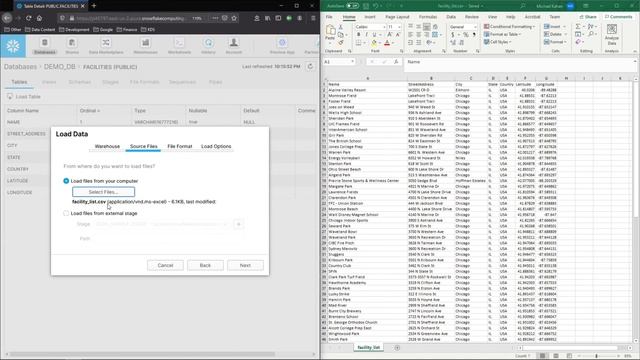This screenshot has height=360, width=640.
Task: Switch to File Format tab in Load Data
Action: (x=180, y=146)
